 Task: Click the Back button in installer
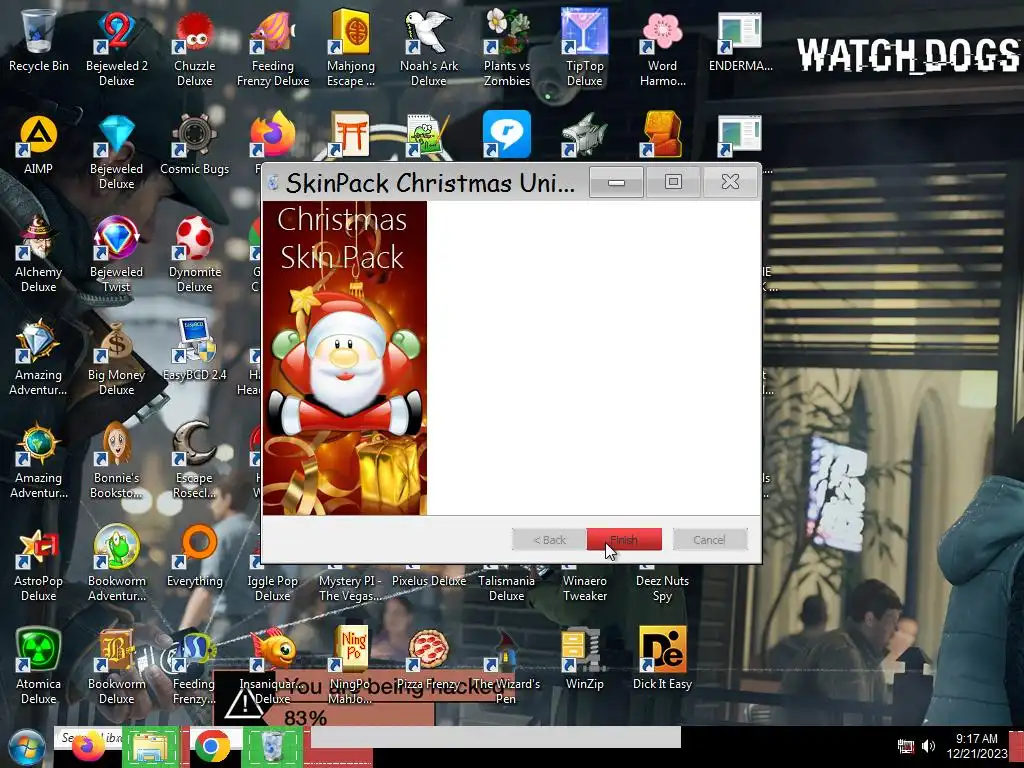(549, 539)
